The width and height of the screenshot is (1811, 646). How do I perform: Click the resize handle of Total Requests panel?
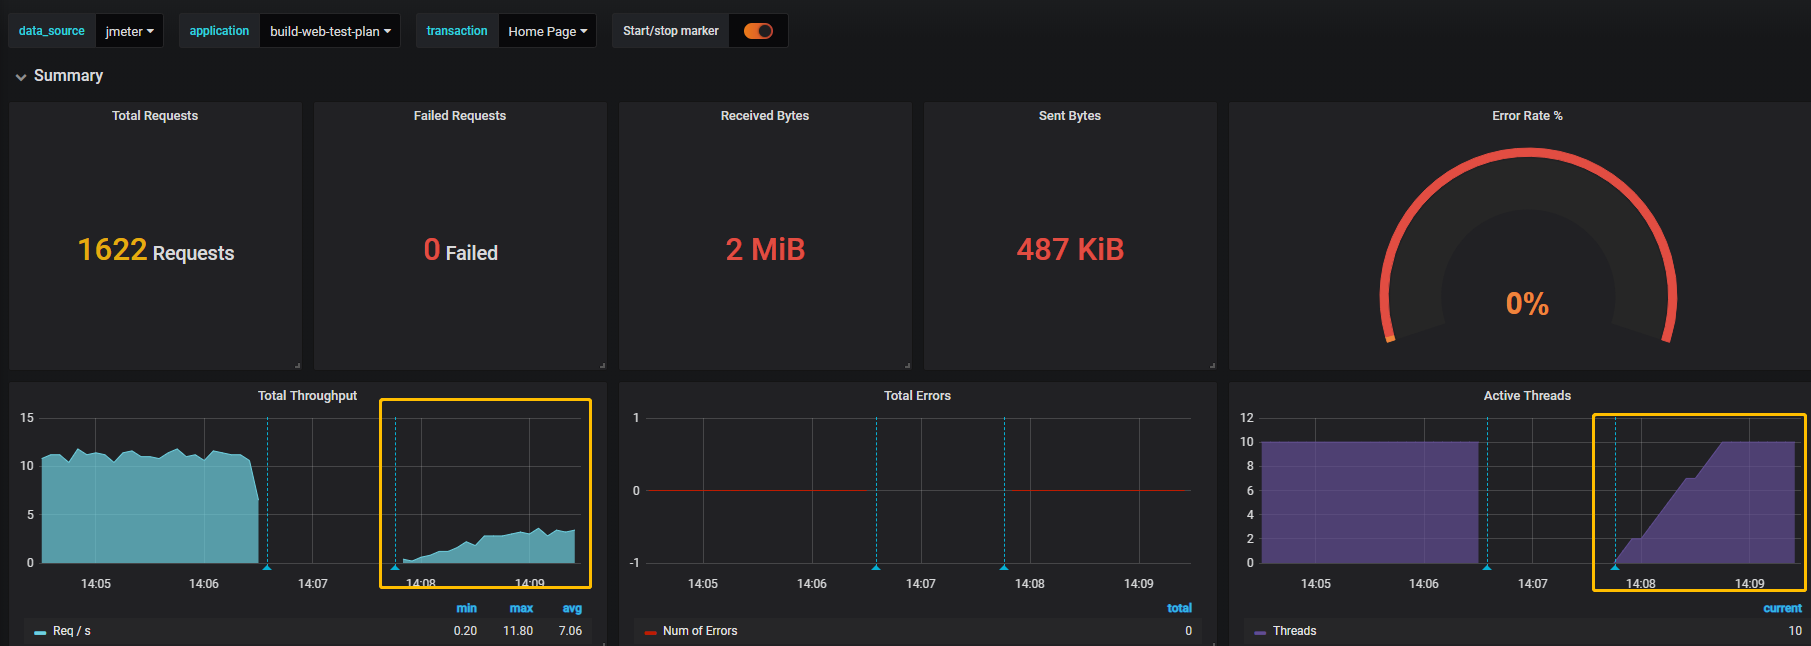point(297,365)
